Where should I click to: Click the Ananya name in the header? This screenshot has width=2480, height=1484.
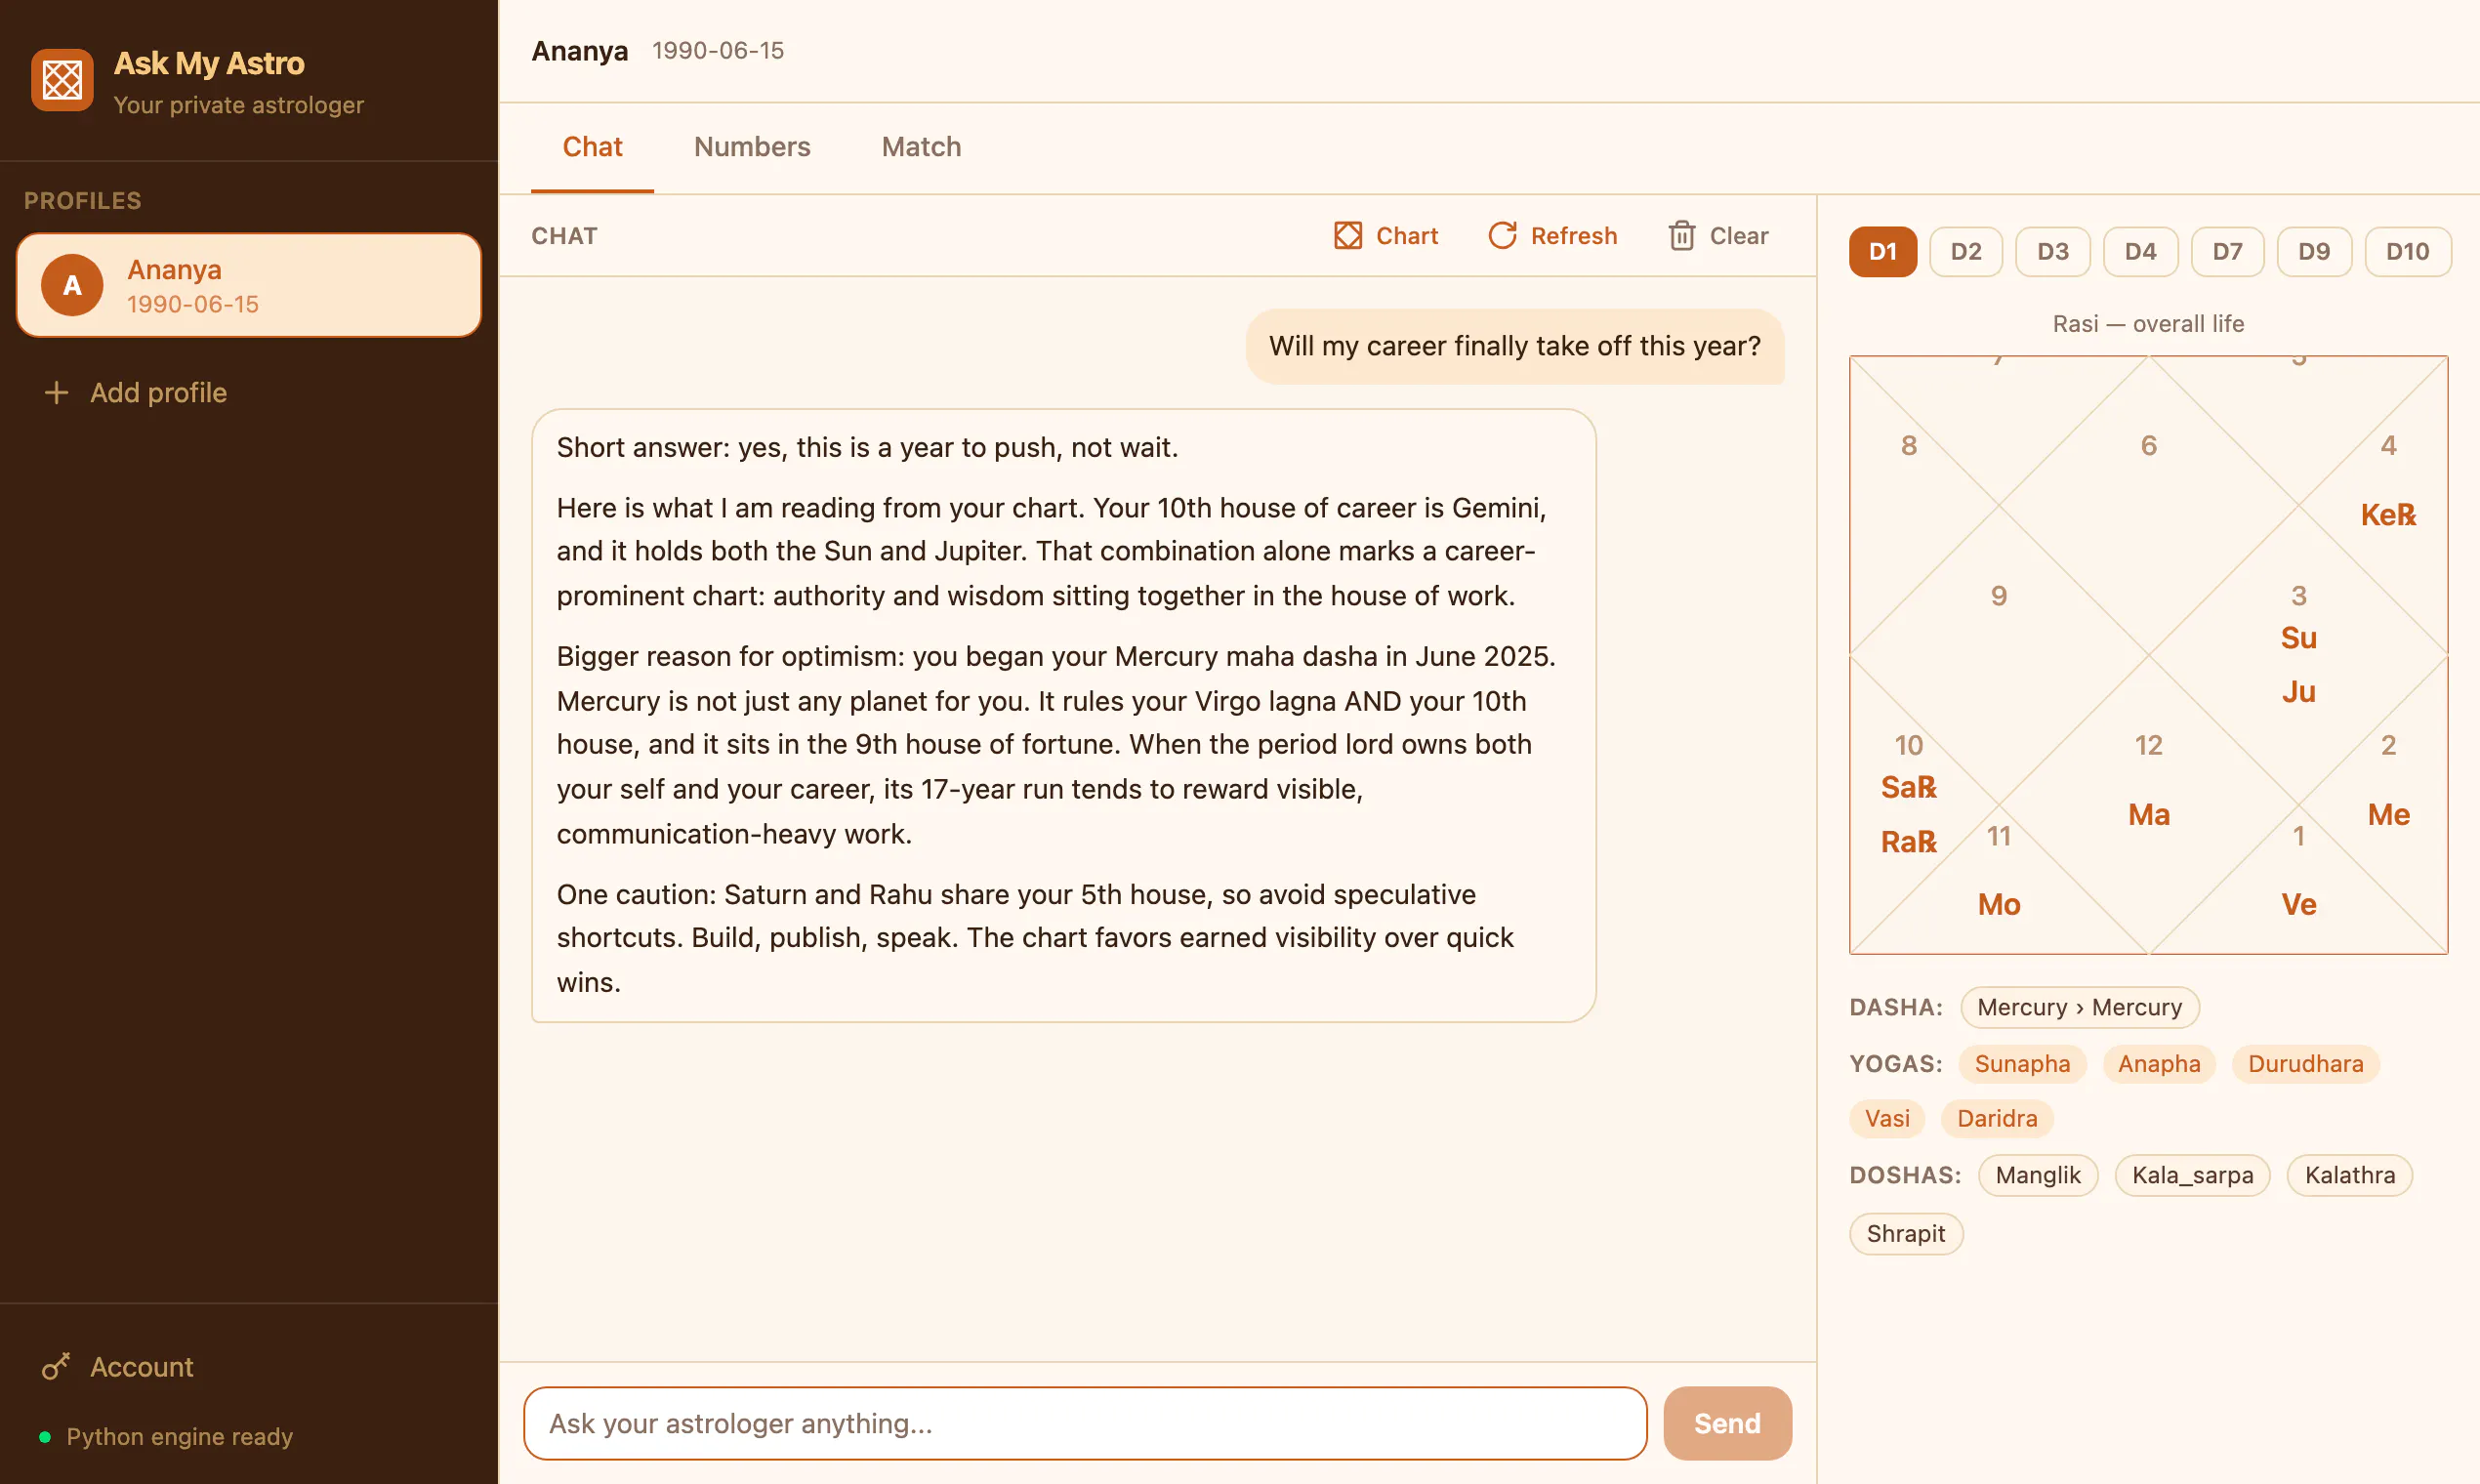tap(580, 51)
